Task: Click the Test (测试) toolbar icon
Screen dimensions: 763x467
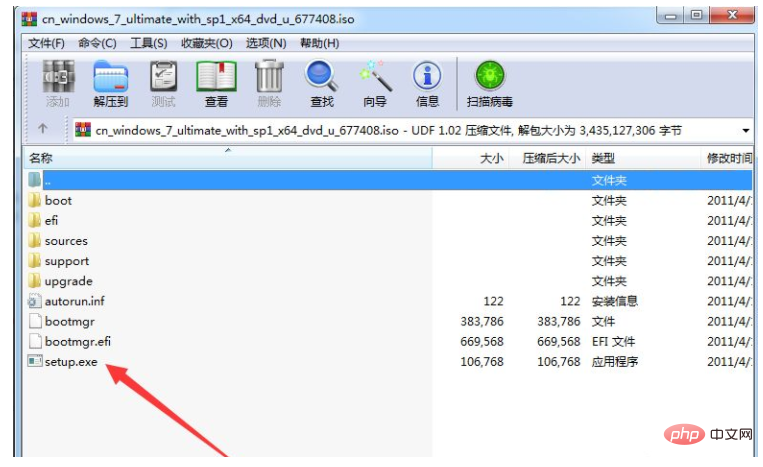Action: (164, 77)
